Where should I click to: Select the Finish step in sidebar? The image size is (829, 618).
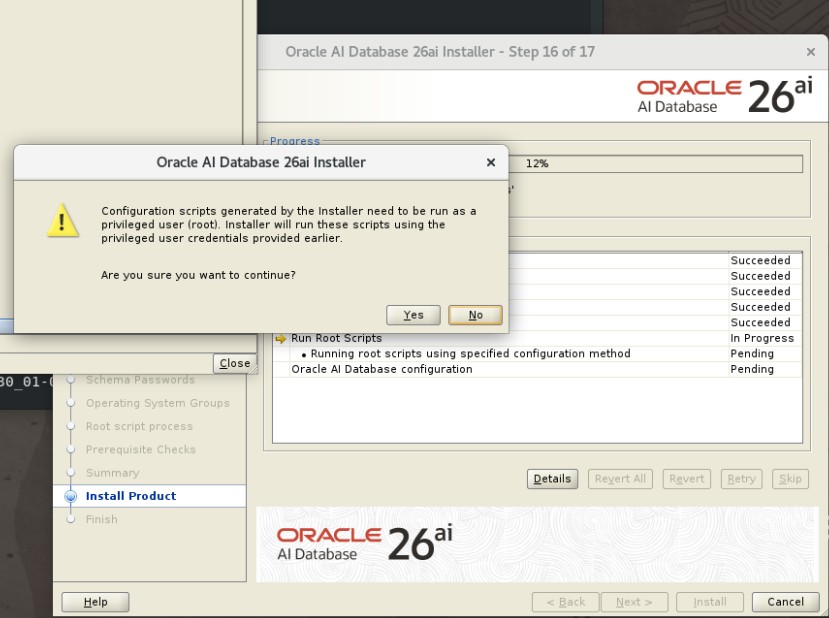(102, 519)
